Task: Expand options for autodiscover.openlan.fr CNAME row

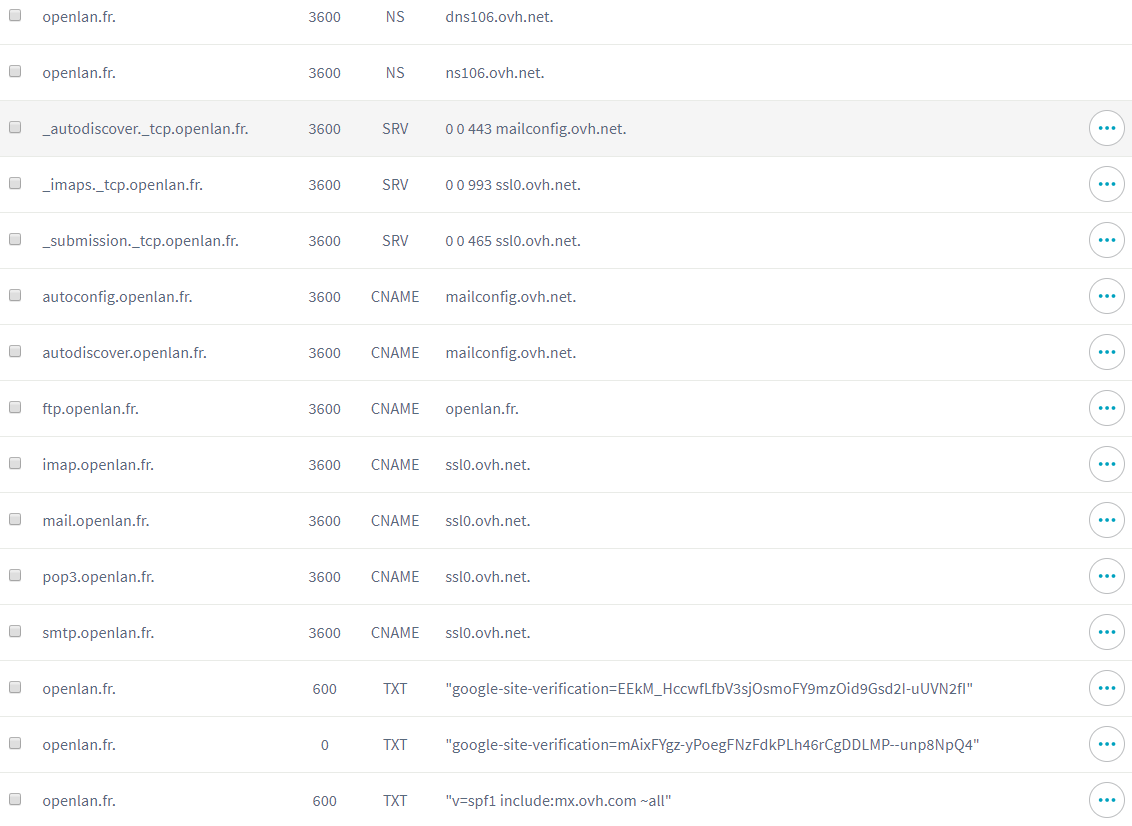Action: [1106, 353]
